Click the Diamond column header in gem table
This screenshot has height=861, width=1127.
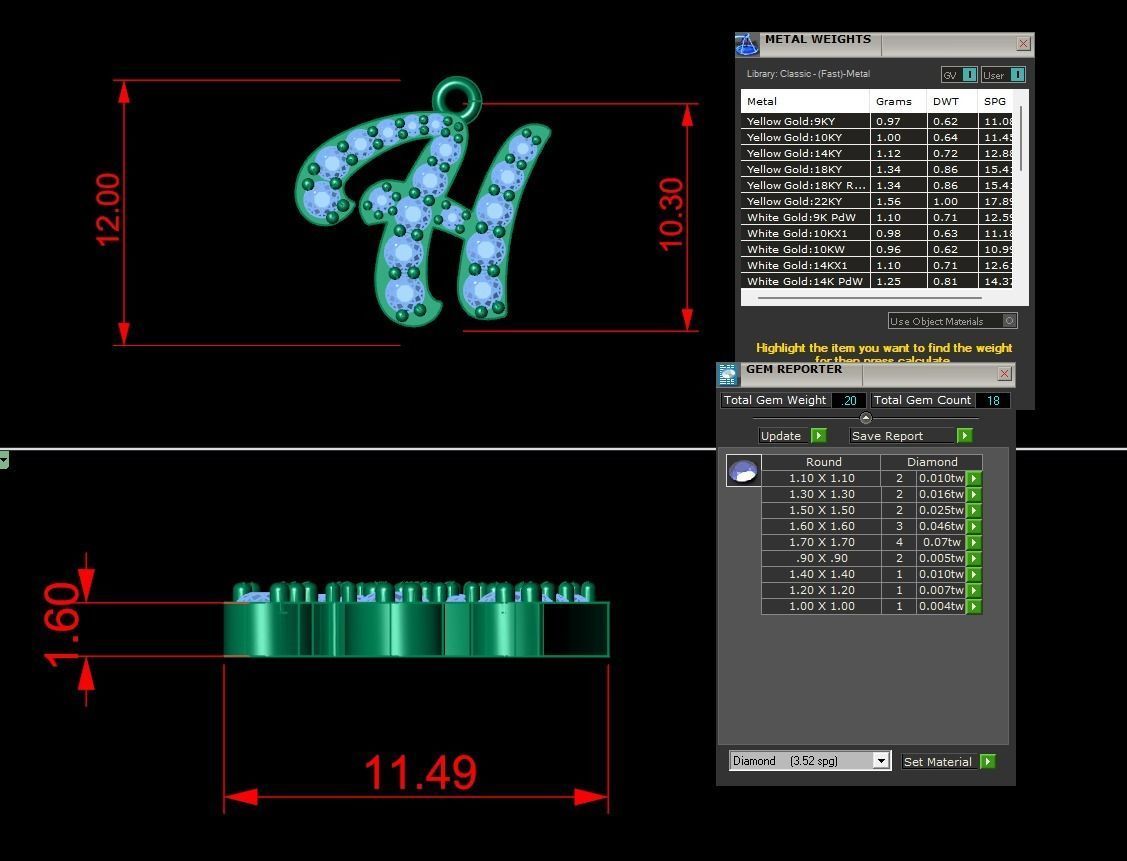click(932, 462)
